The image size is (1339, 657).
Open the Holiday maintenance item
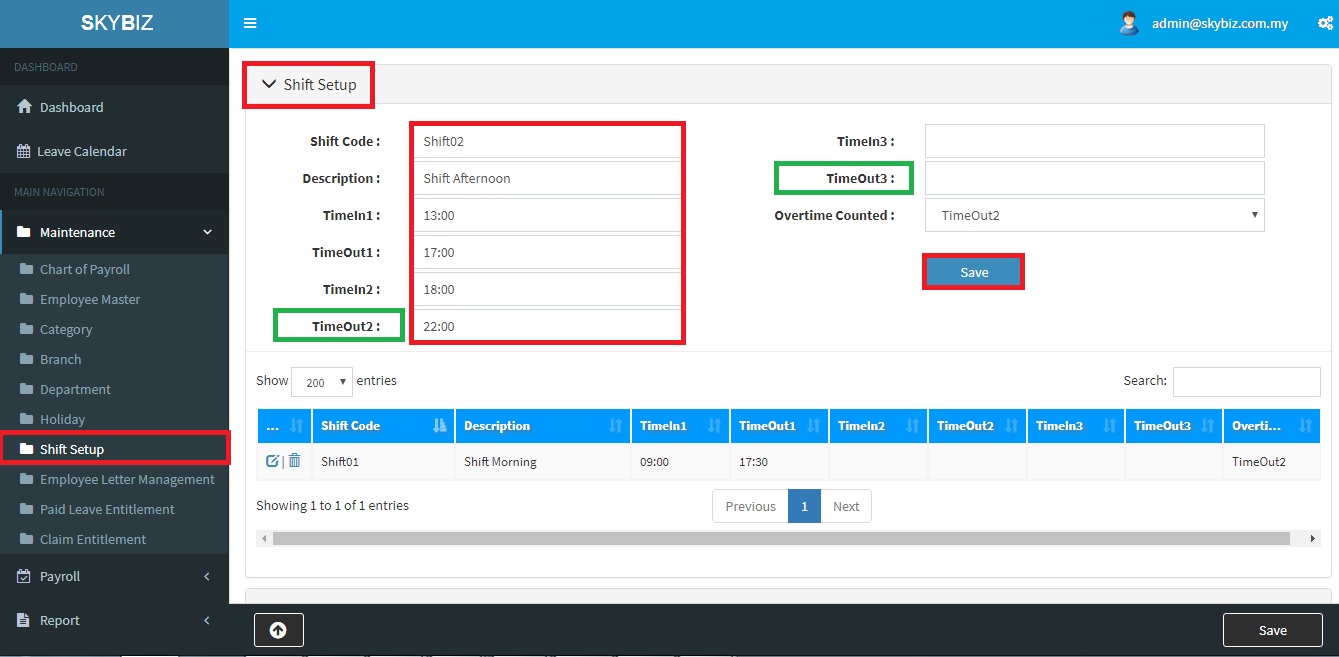[62, 420]
